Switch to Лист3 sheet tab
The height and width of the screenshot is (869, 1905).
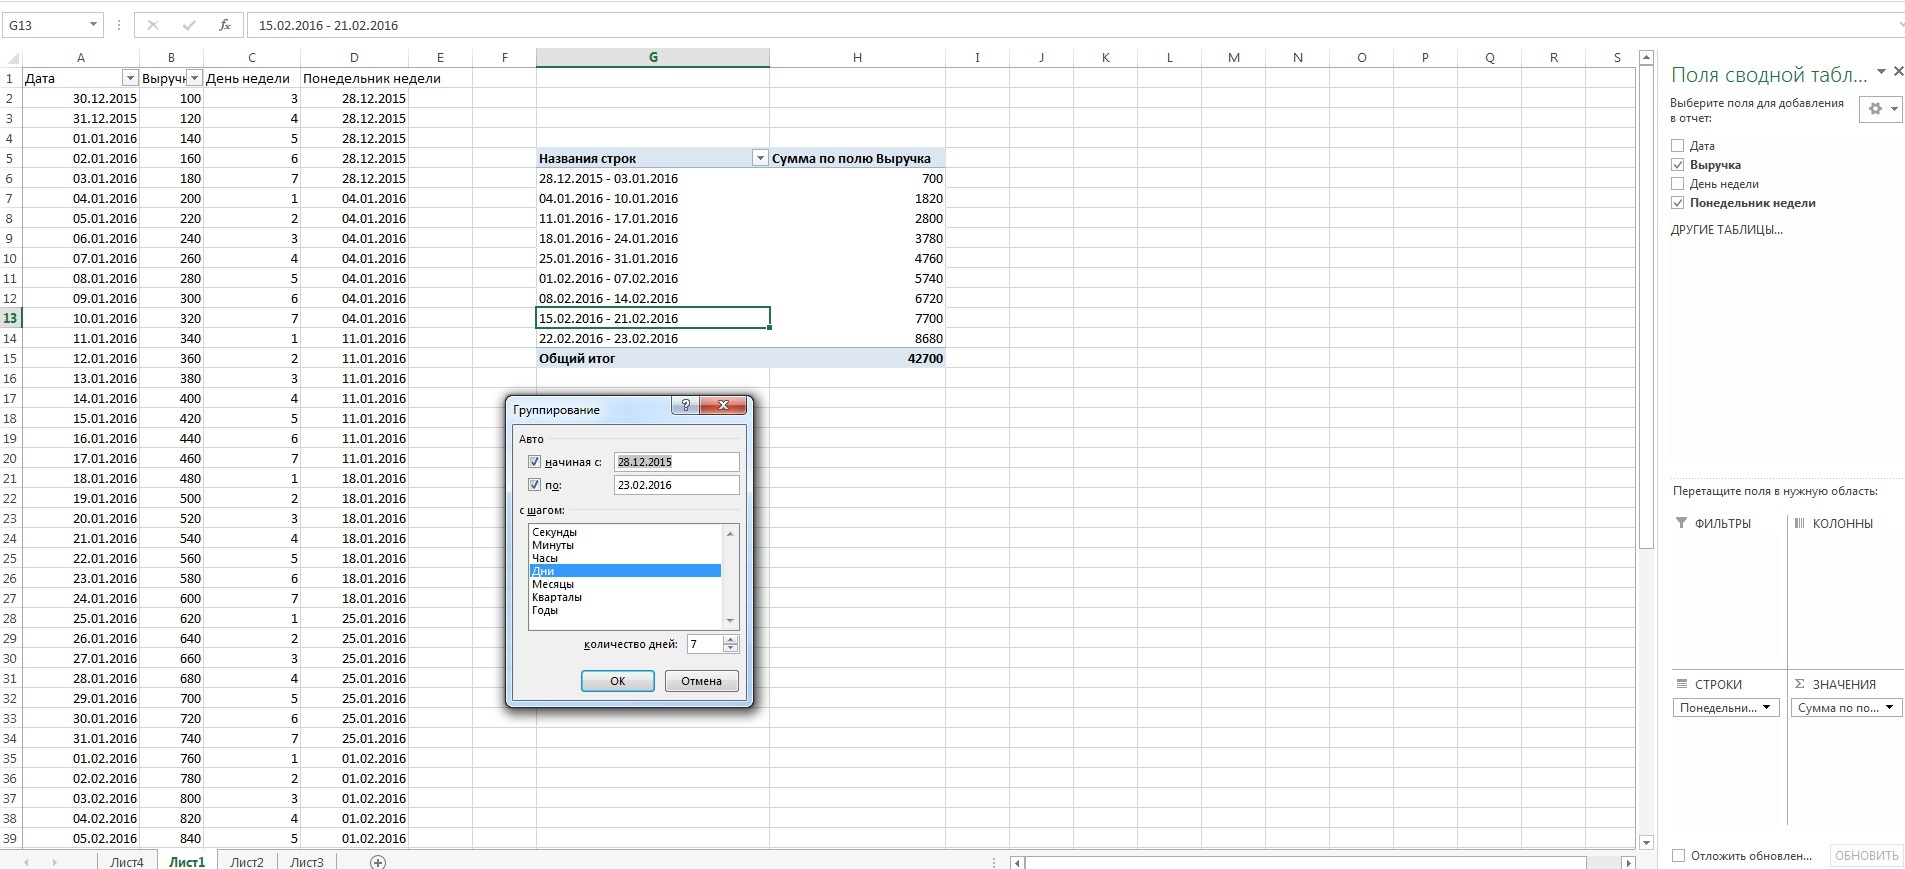(307, 861)
